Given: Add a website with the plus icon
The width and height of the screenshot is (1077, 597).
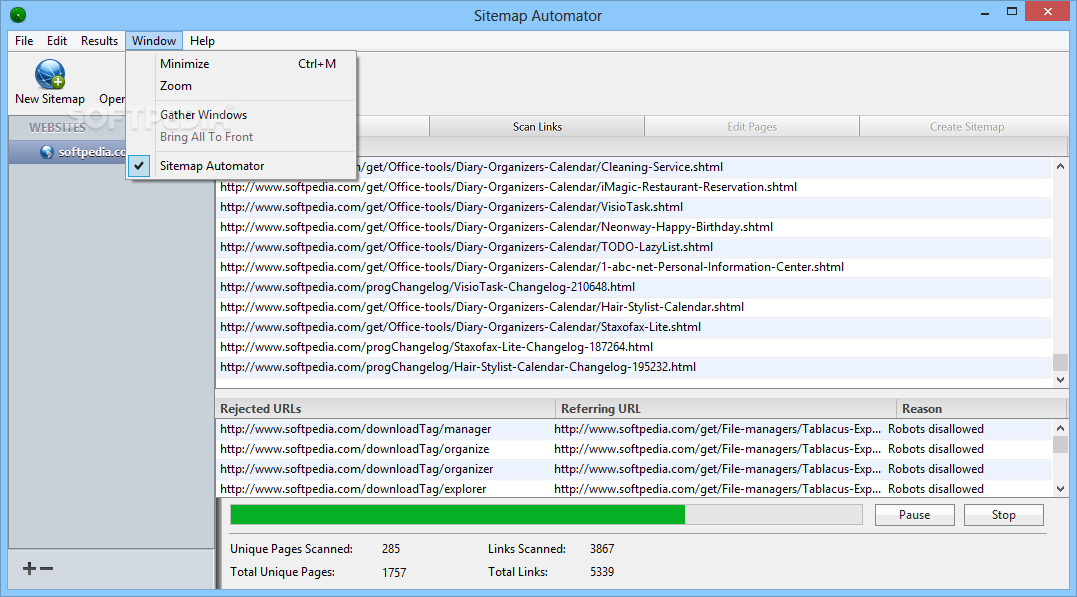Looking at the screenshot, I should (x=29, y=568).
